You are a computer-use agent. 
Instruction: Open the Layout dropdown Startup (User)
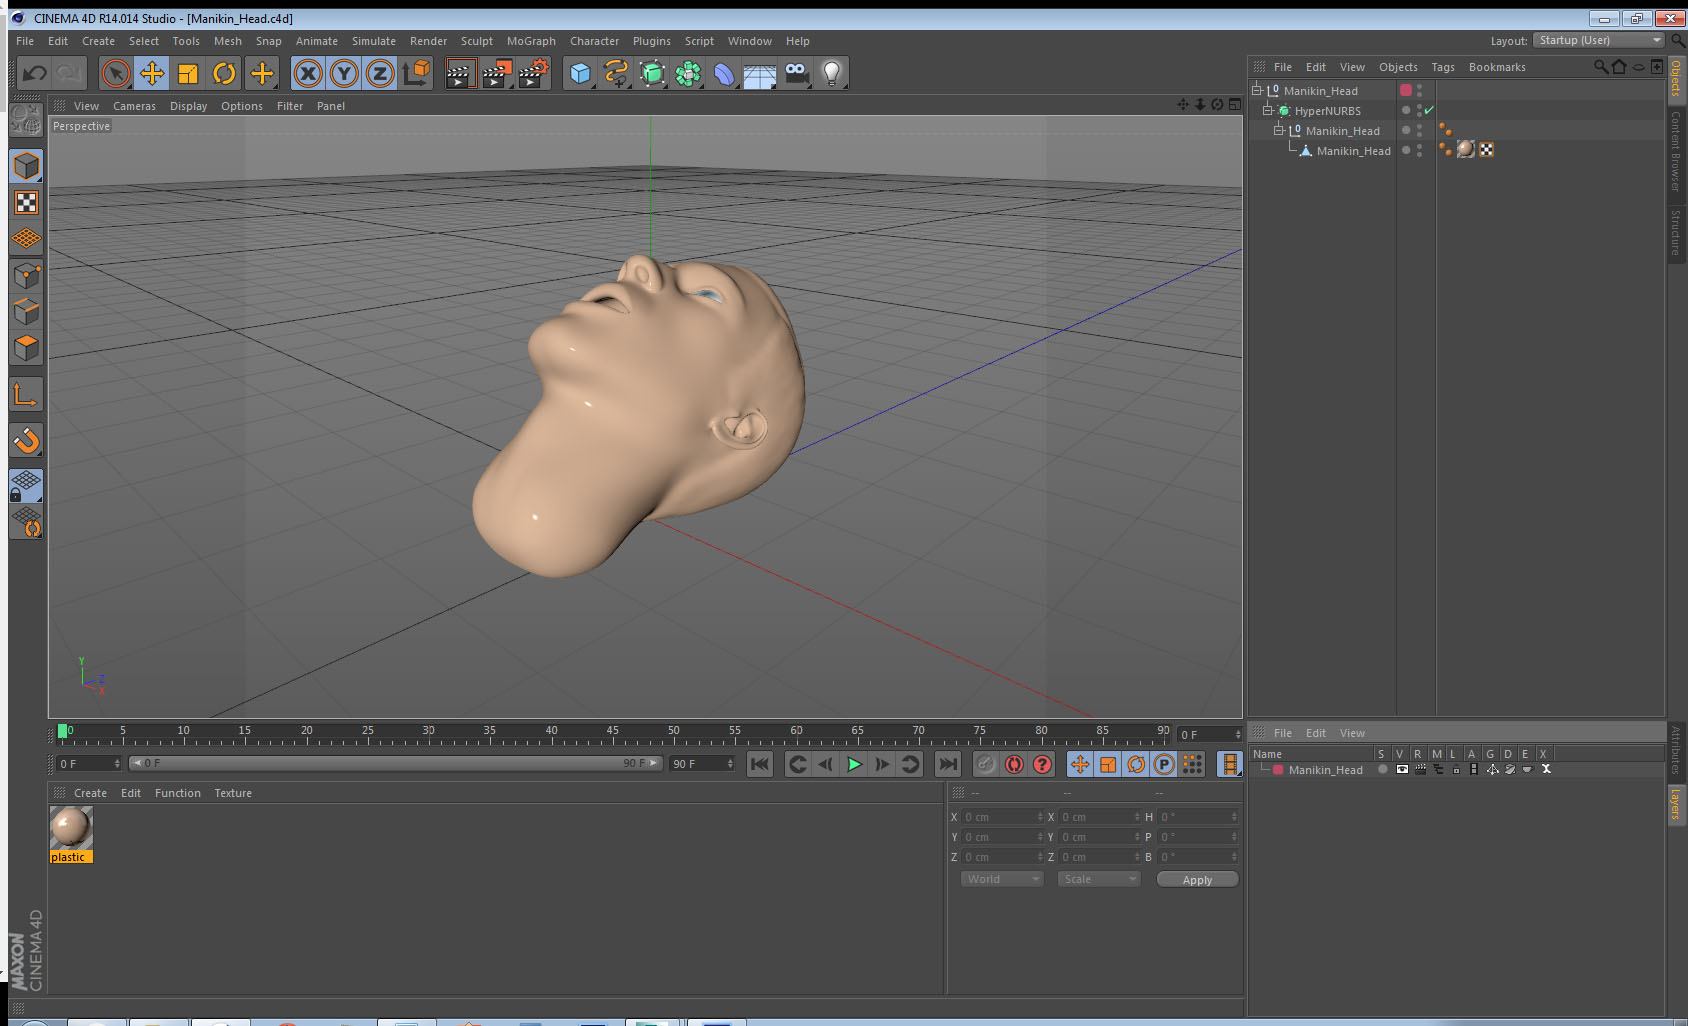coord(1598,40)
